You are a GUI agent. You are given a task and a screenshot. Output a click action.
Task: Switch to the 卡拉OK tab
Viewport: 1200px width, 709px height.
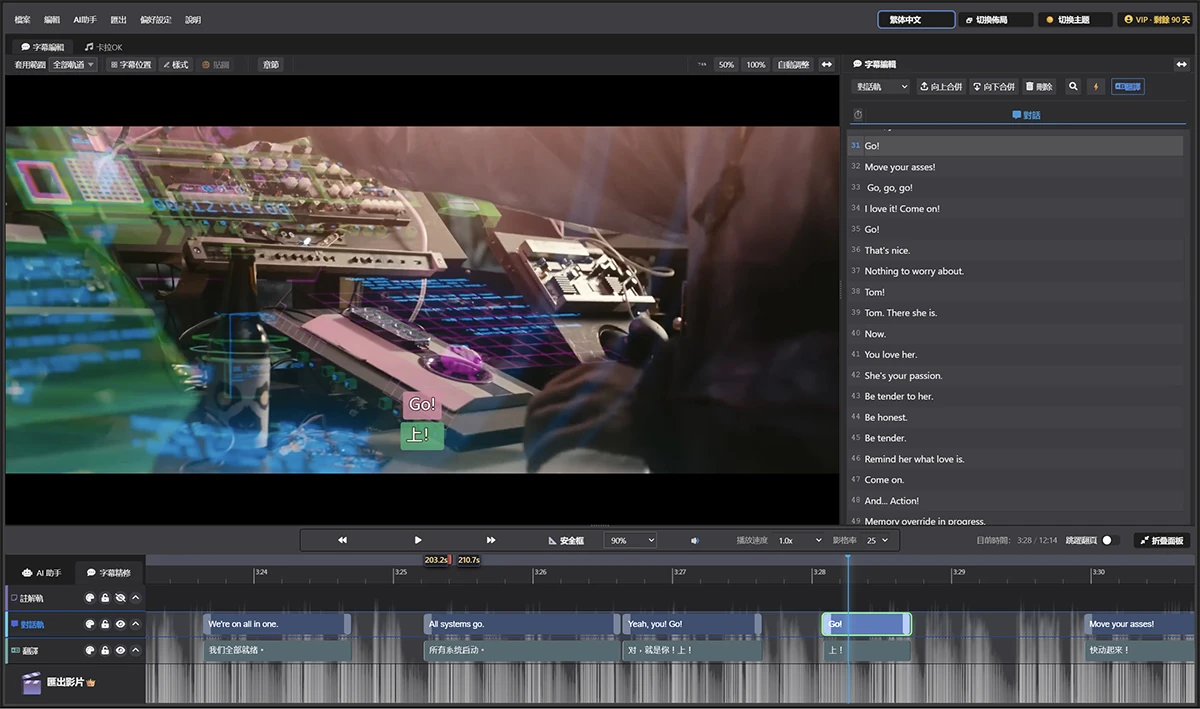[104, 47]
